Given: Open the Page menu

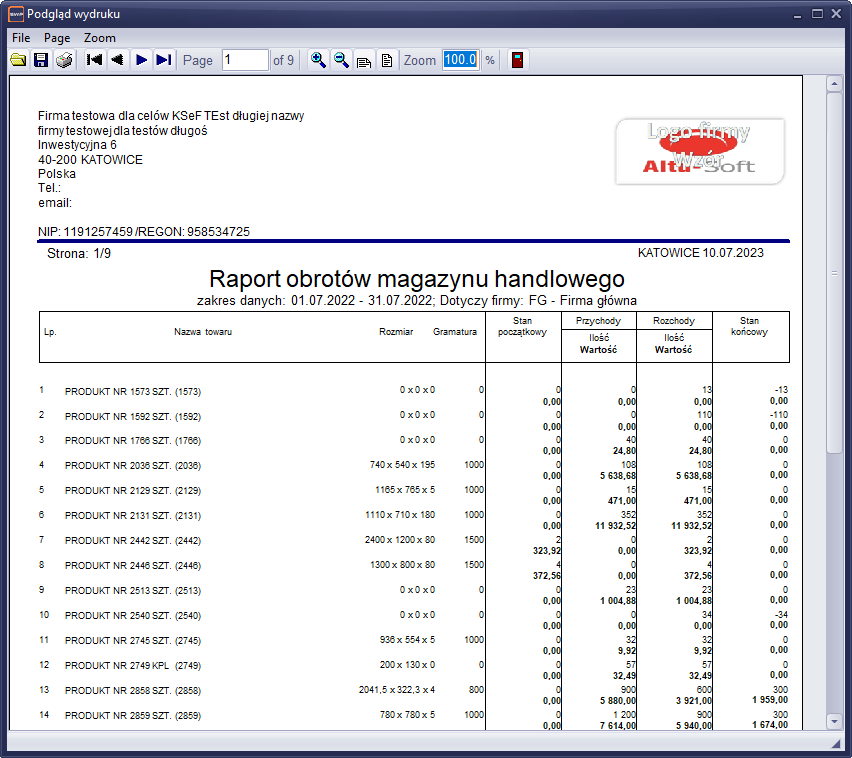Looking at the screenshot, I should click(x=57, y=37).
